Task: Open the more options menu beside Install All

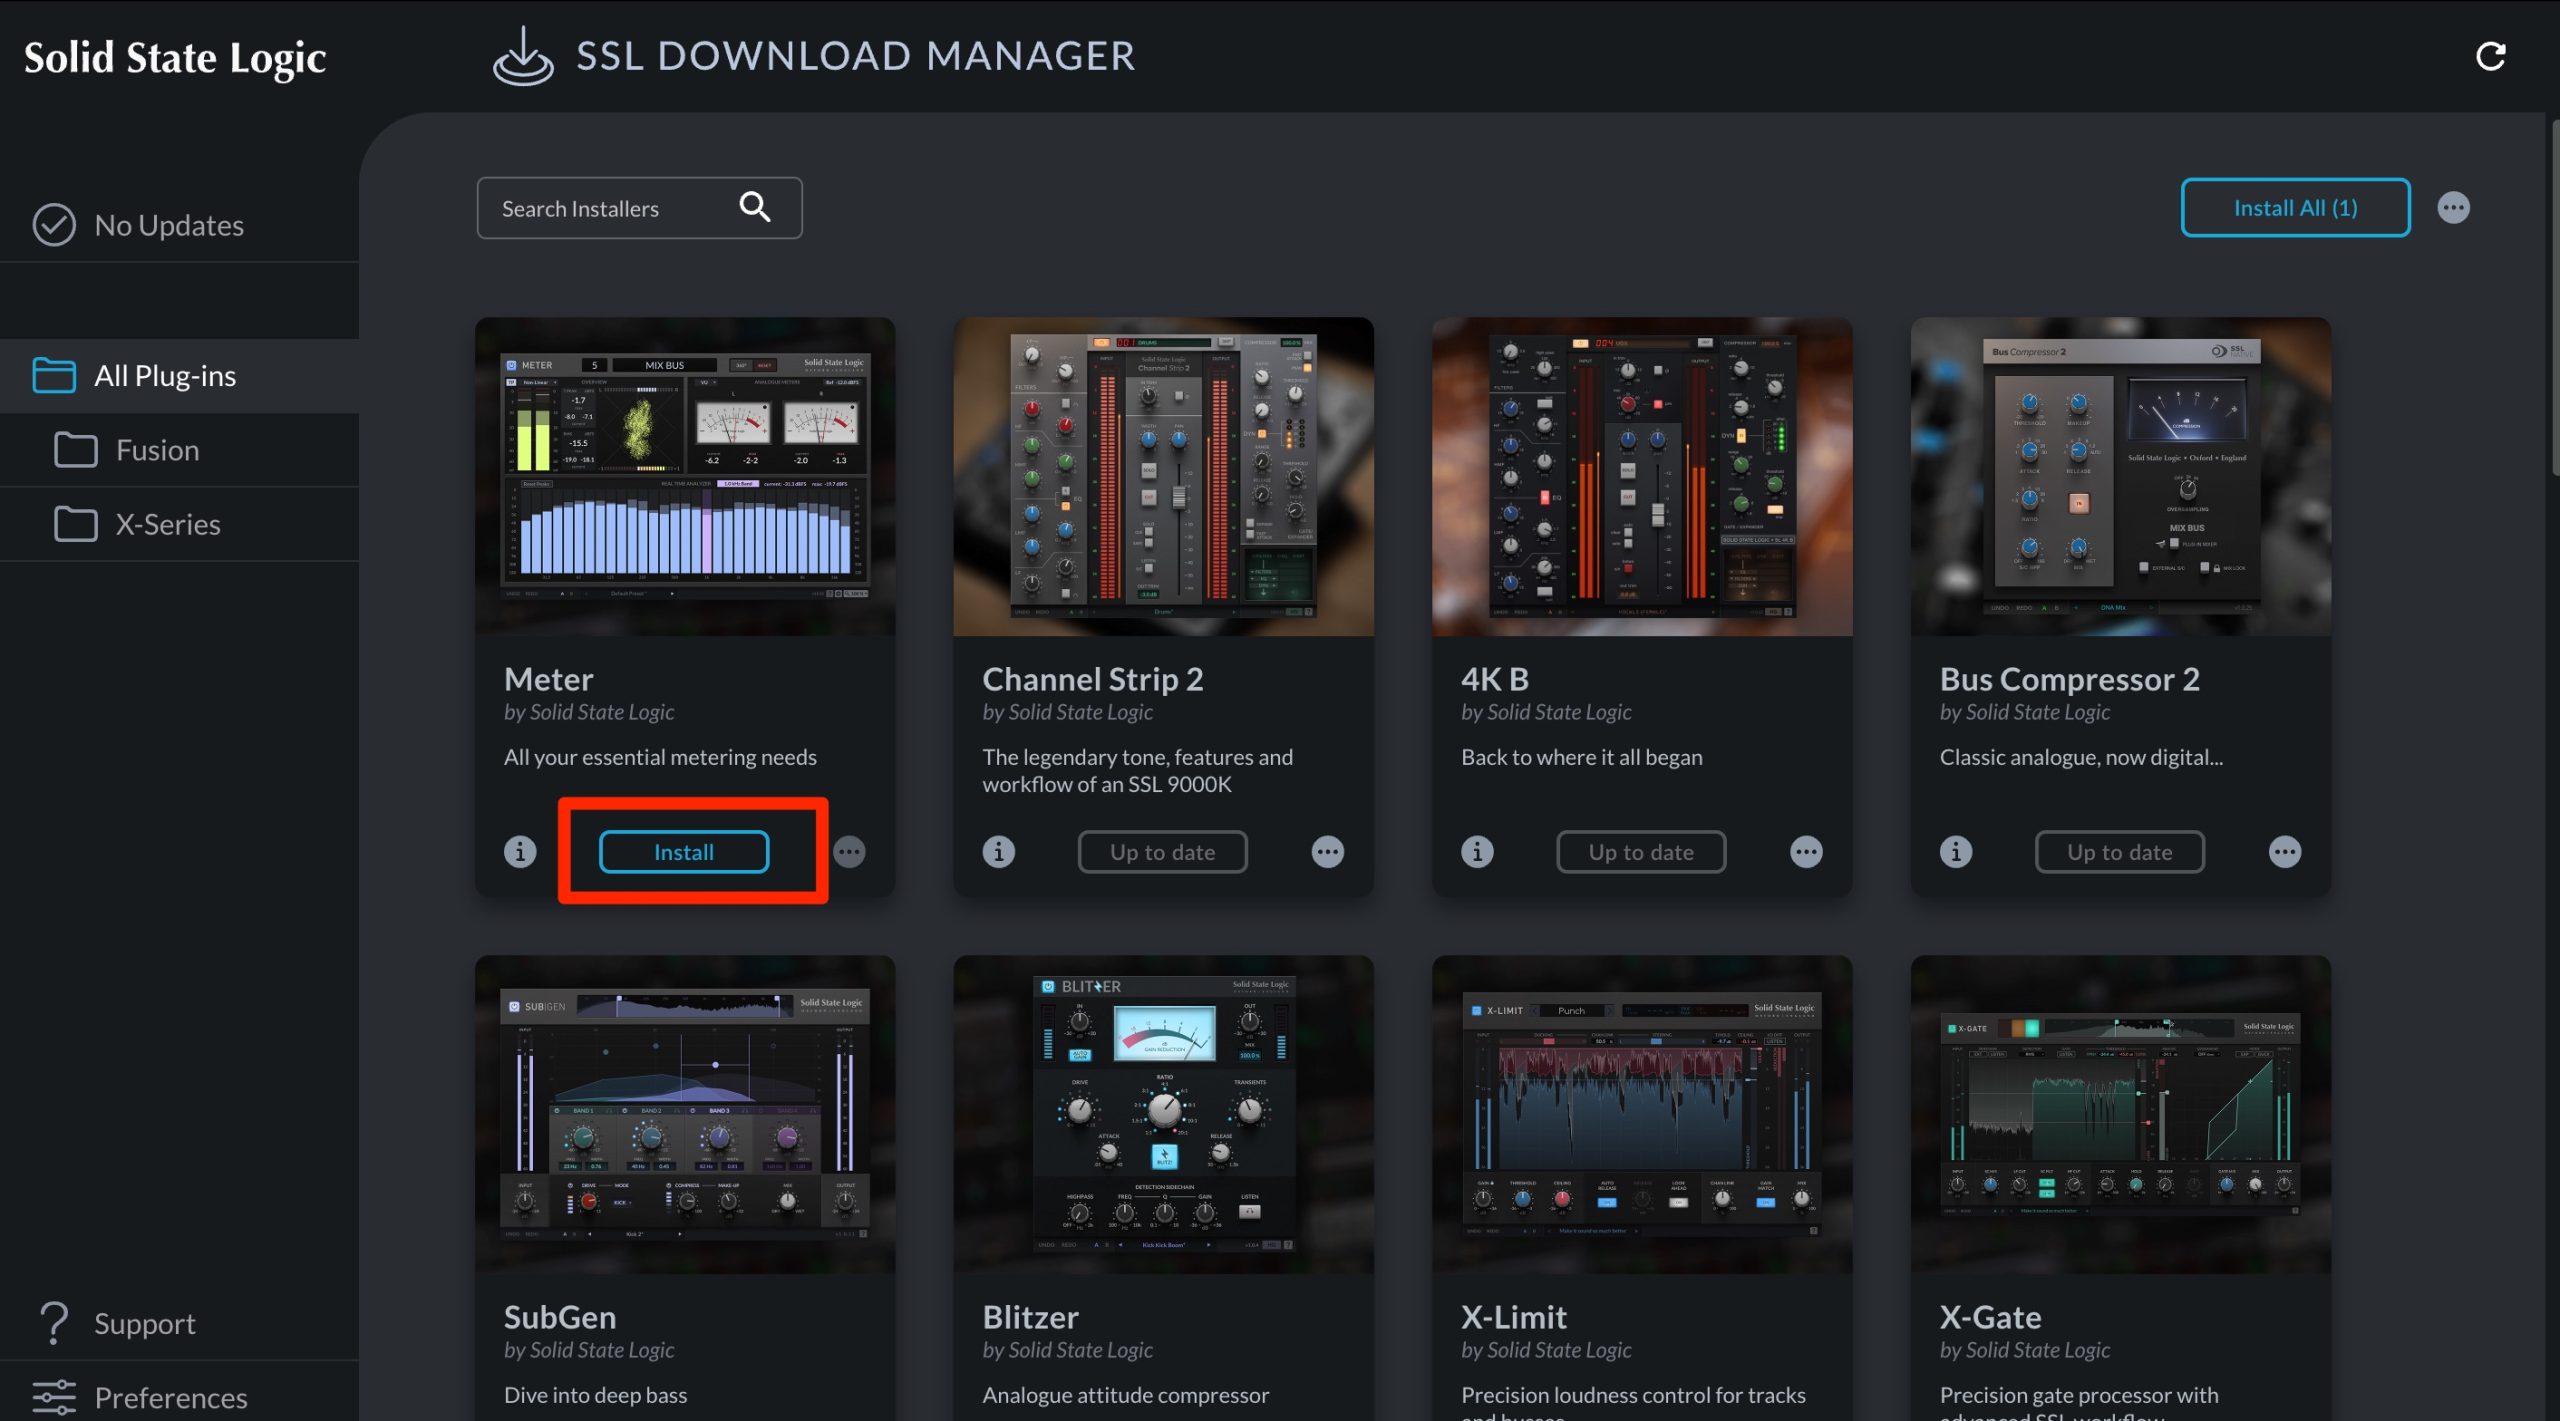Action: 2453,208
